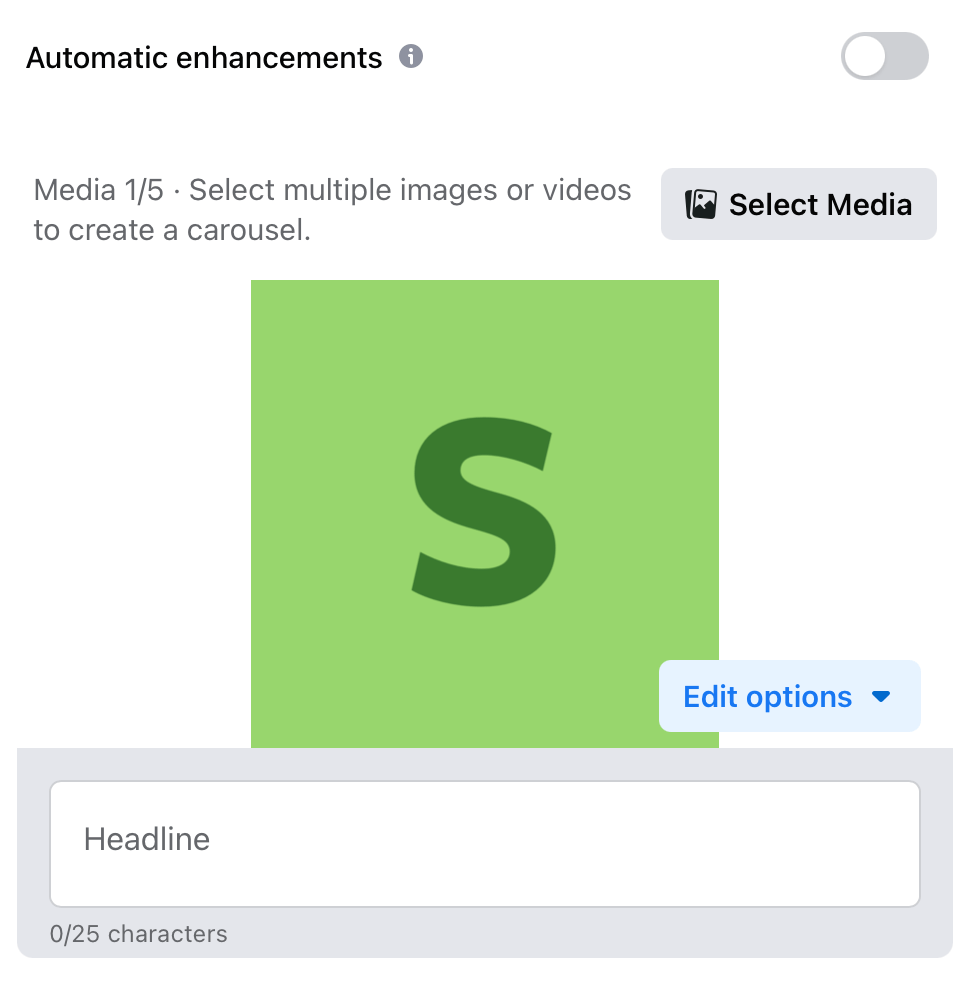Click the image stack icon in Select Media
This screenshot has height=984, width=978.
click(701, 205)
